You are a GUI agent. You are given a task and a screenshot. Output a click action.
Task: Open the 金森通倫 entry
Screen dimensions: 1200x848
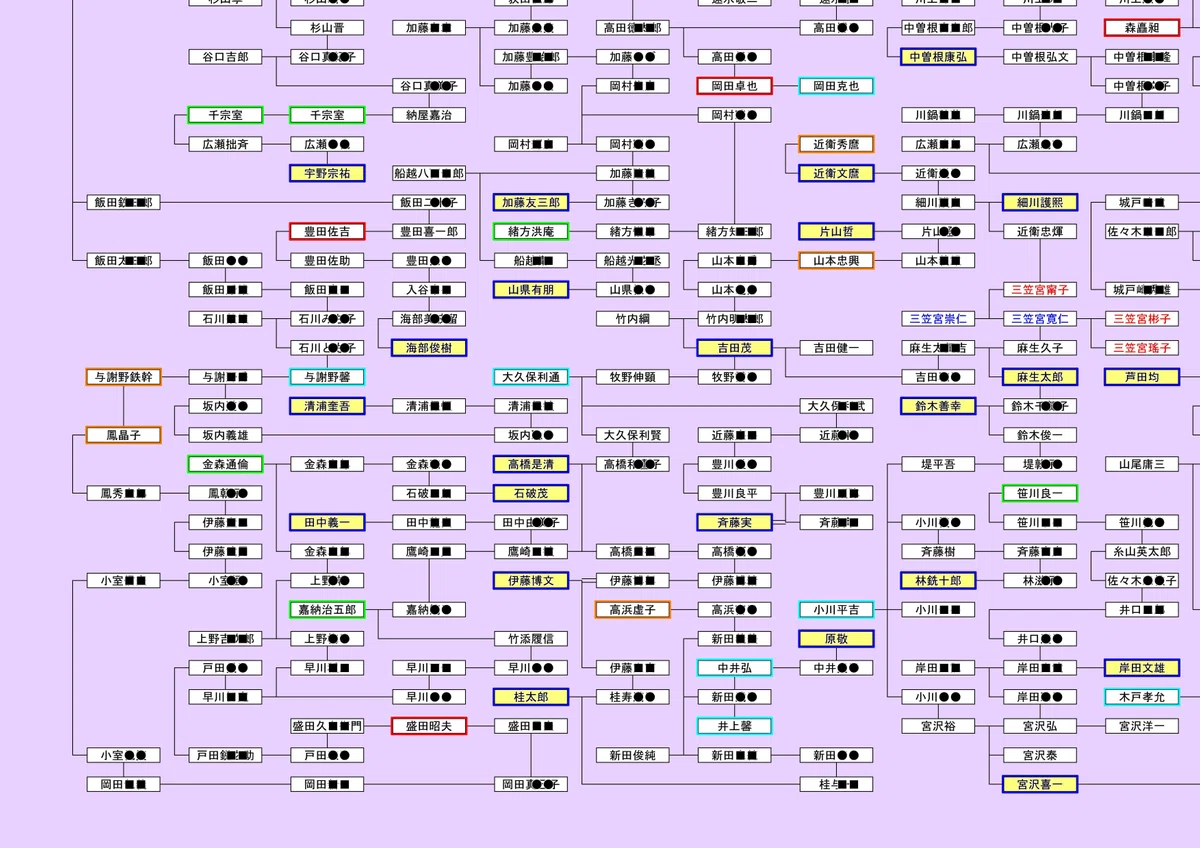[x=226, y=464]
